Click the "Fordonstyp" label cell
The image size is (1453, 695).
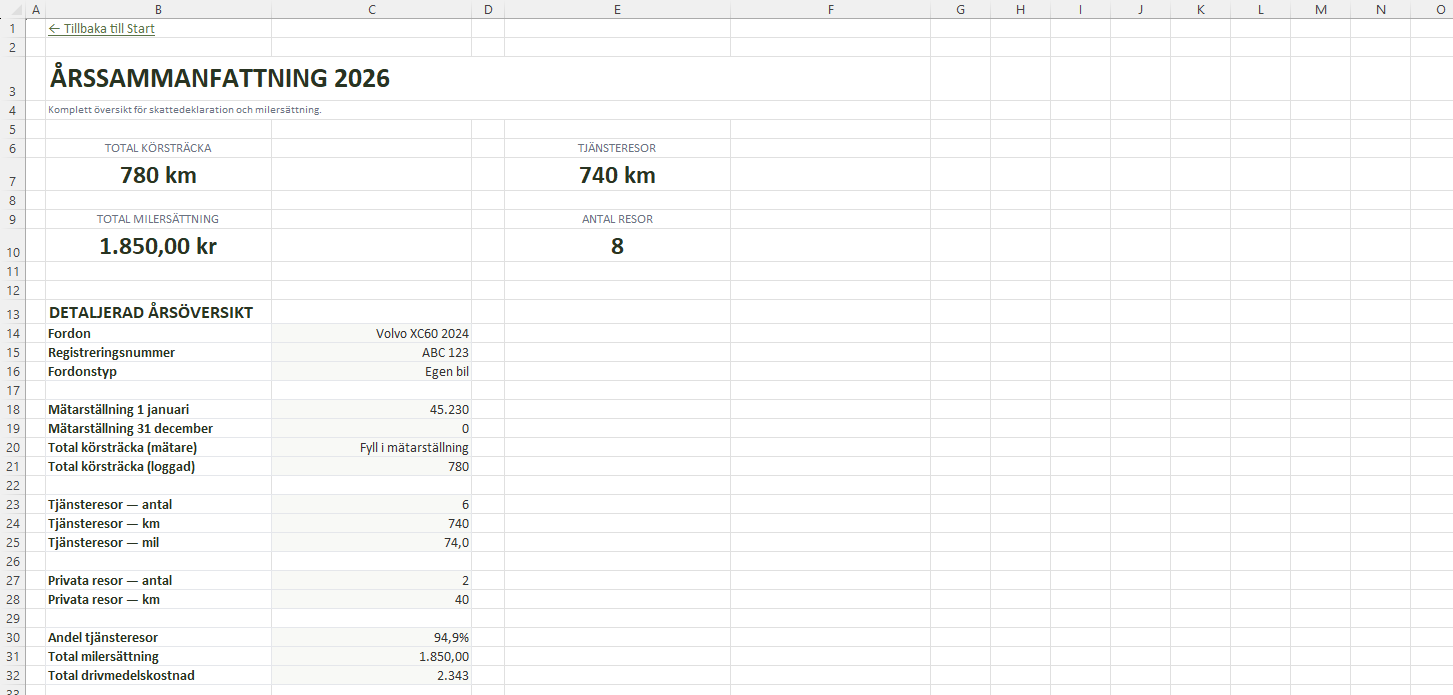click(x=158, y=372)
